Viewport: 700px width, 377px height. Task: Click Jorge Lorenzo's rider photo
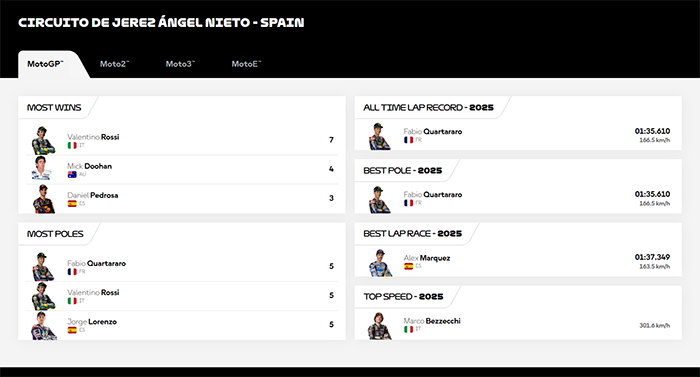click(x=43, y=326)
